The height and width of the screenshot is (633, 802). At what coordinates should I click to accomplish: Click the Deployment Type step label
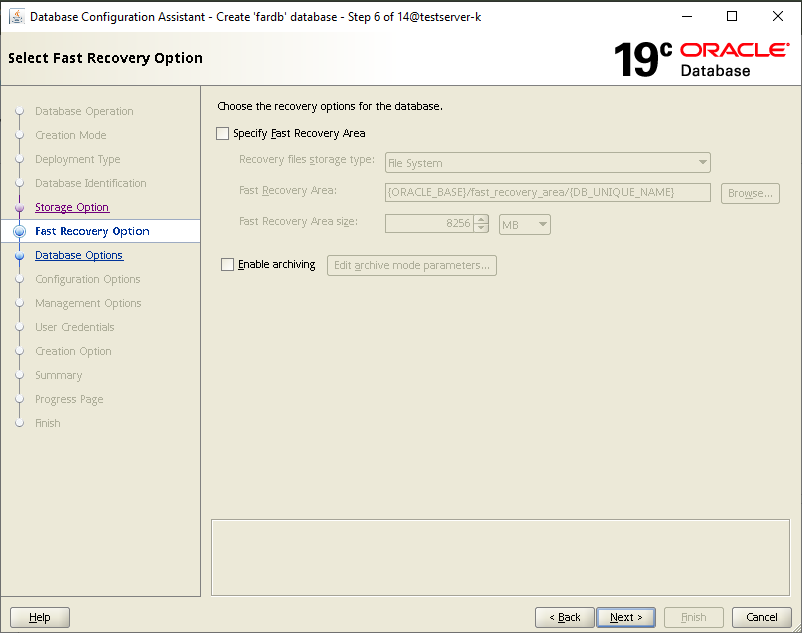coord(78,159)
